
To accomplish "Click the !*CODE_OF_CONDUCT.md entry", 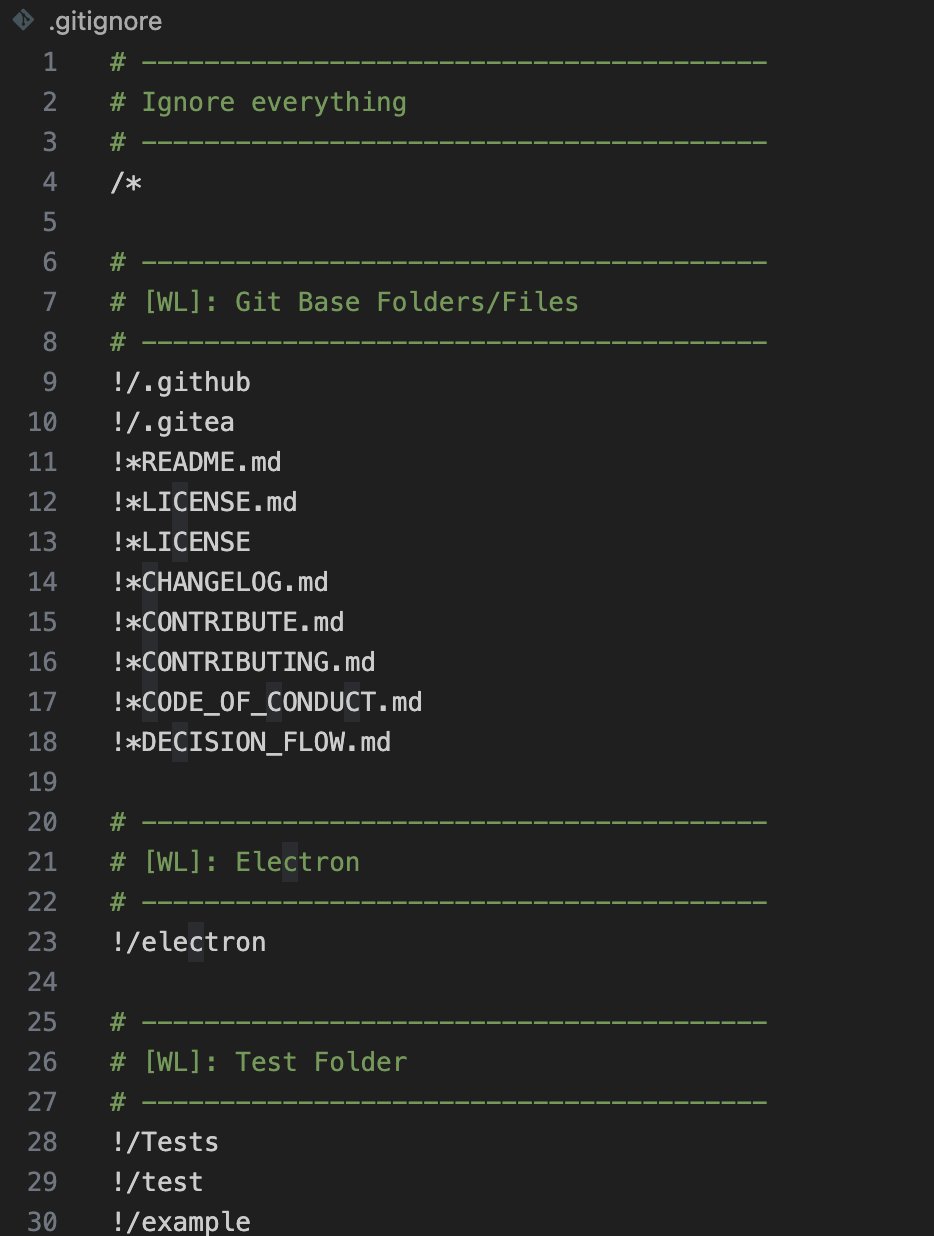I will 267,702.
